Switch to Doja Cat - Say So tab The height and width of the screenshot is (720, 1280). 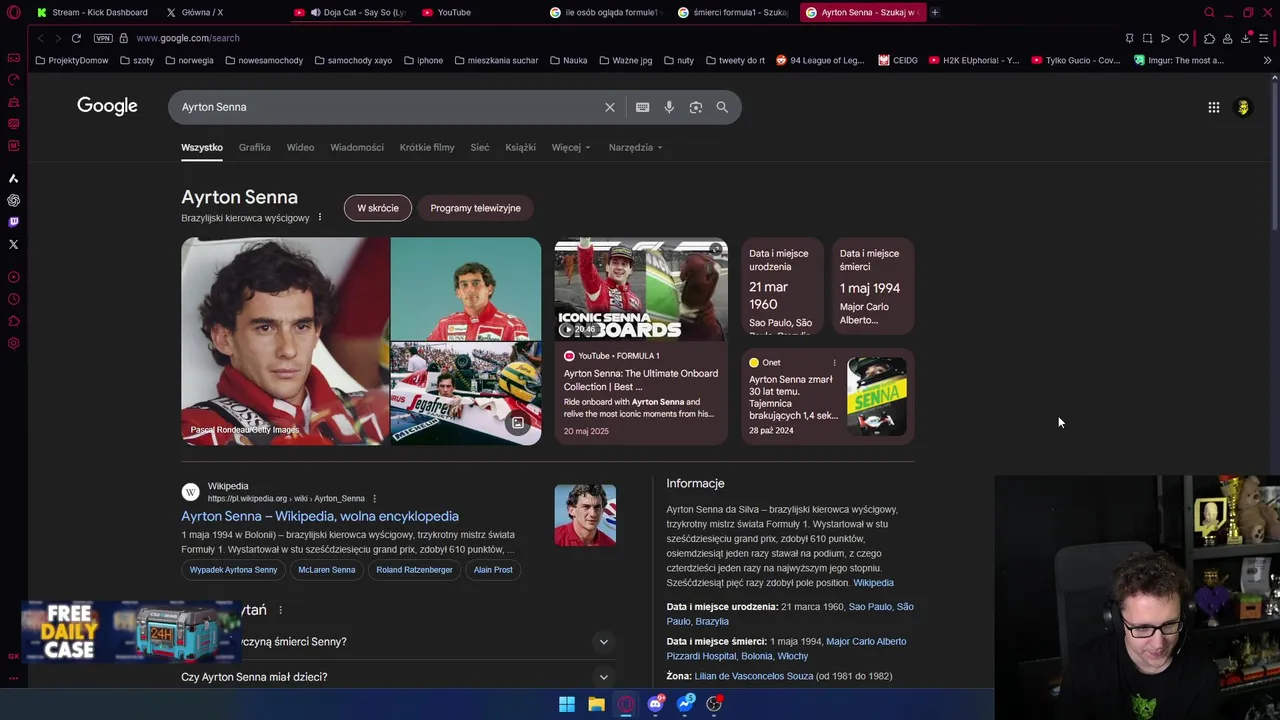[x=350, y=12]
